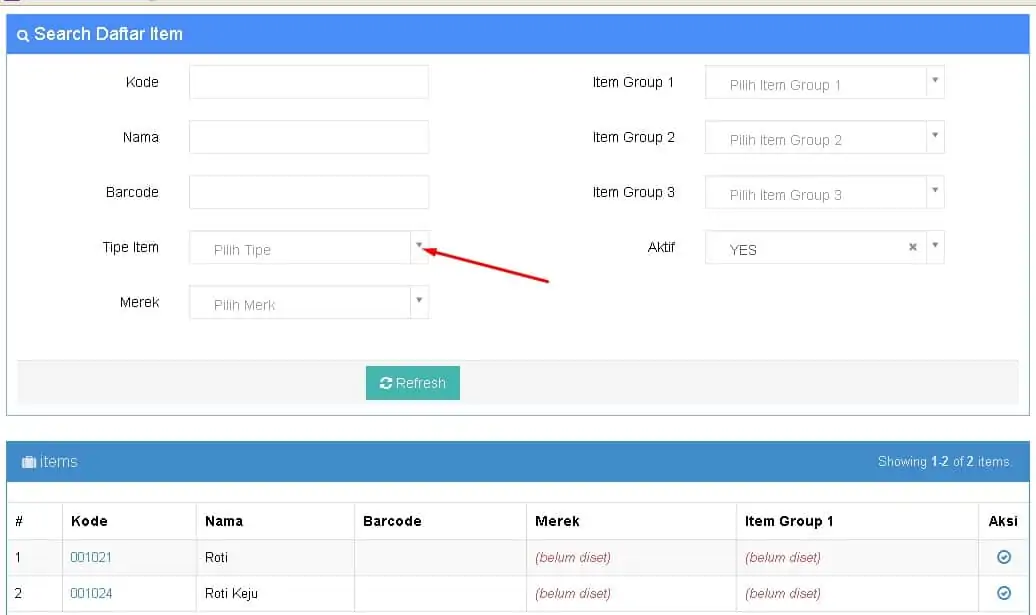
Task: Focus the Kode text field
Action: coord(308,82)
